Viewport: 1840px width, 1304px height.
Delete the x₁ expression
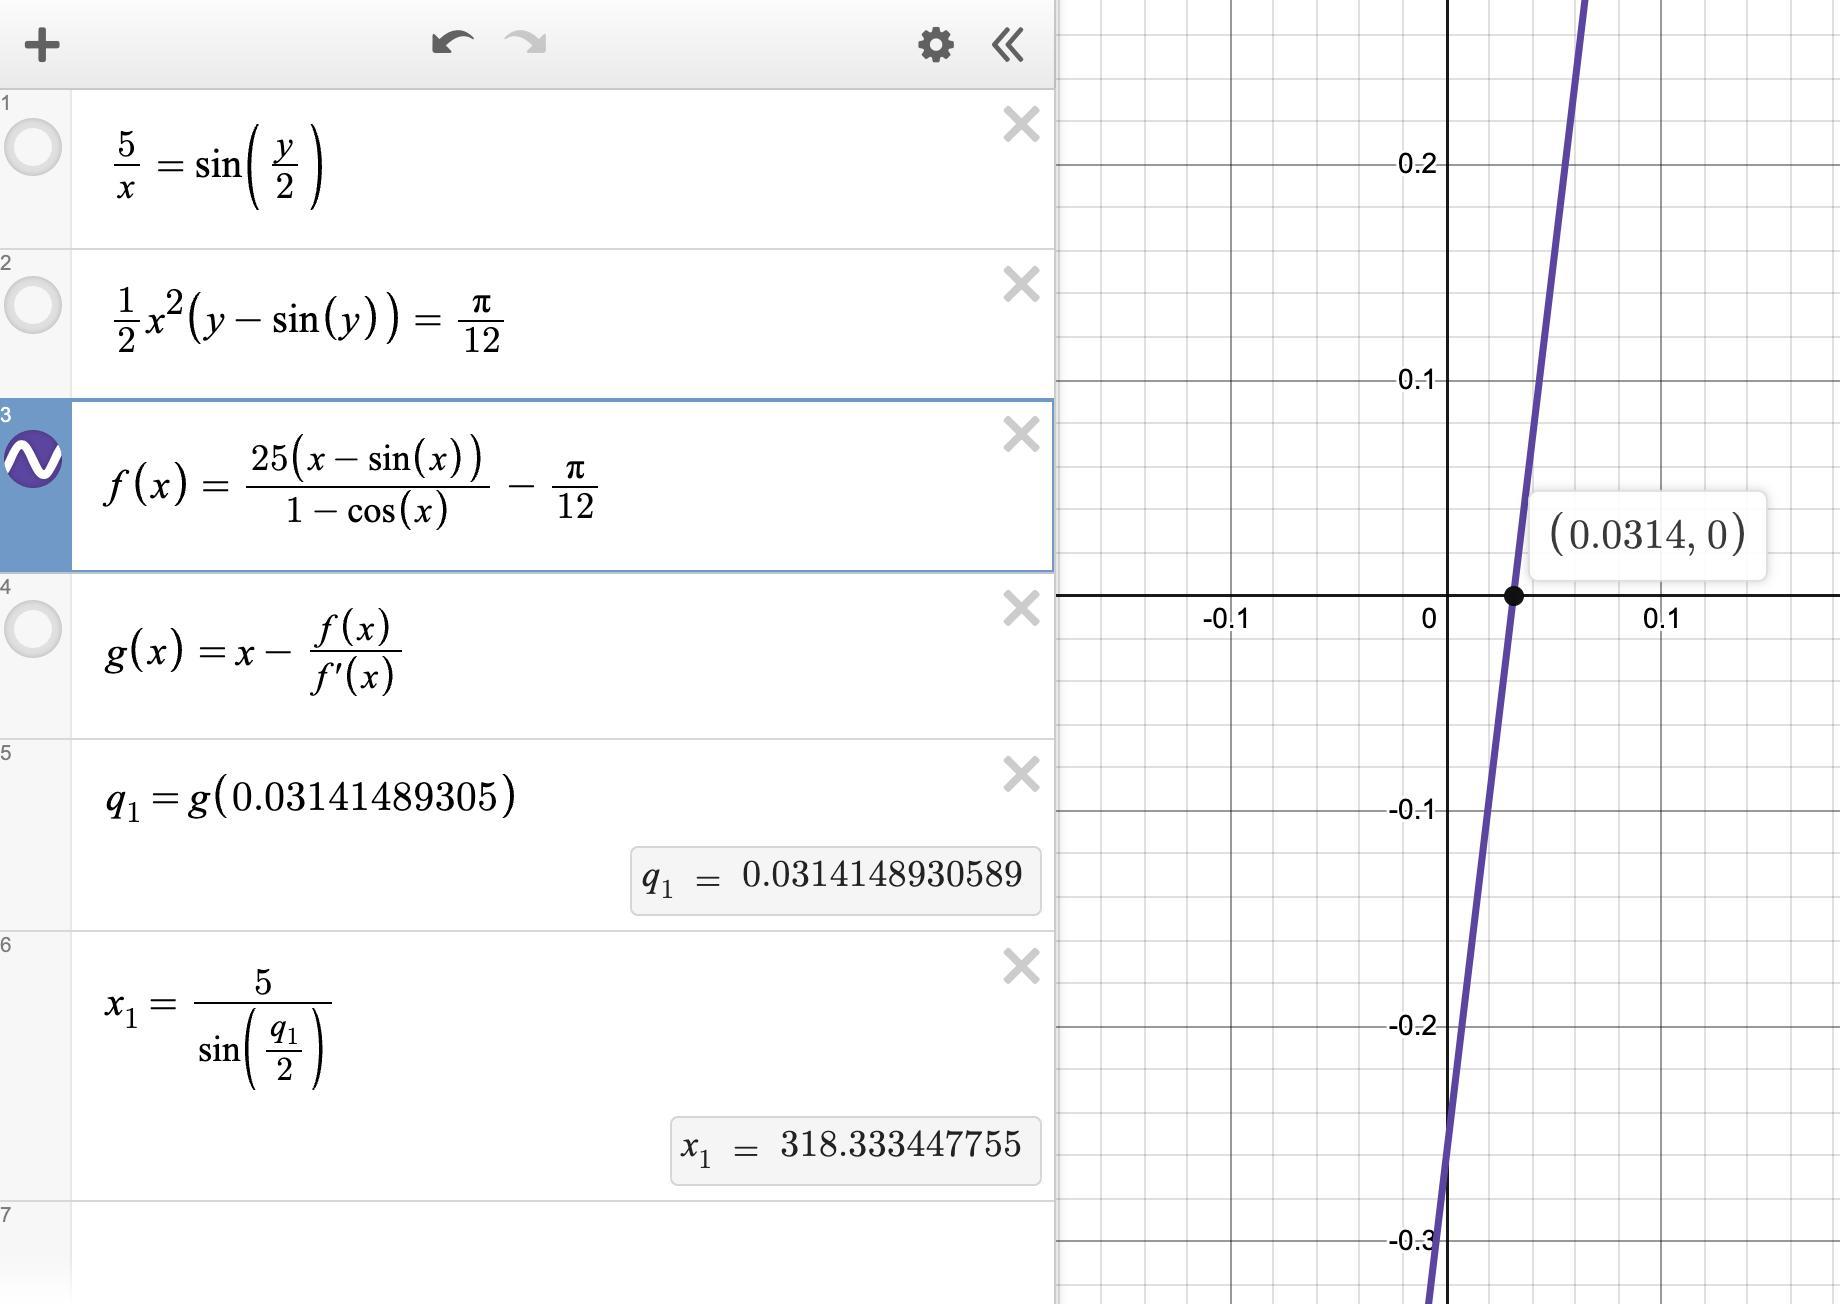click(x=1021, y=967)
